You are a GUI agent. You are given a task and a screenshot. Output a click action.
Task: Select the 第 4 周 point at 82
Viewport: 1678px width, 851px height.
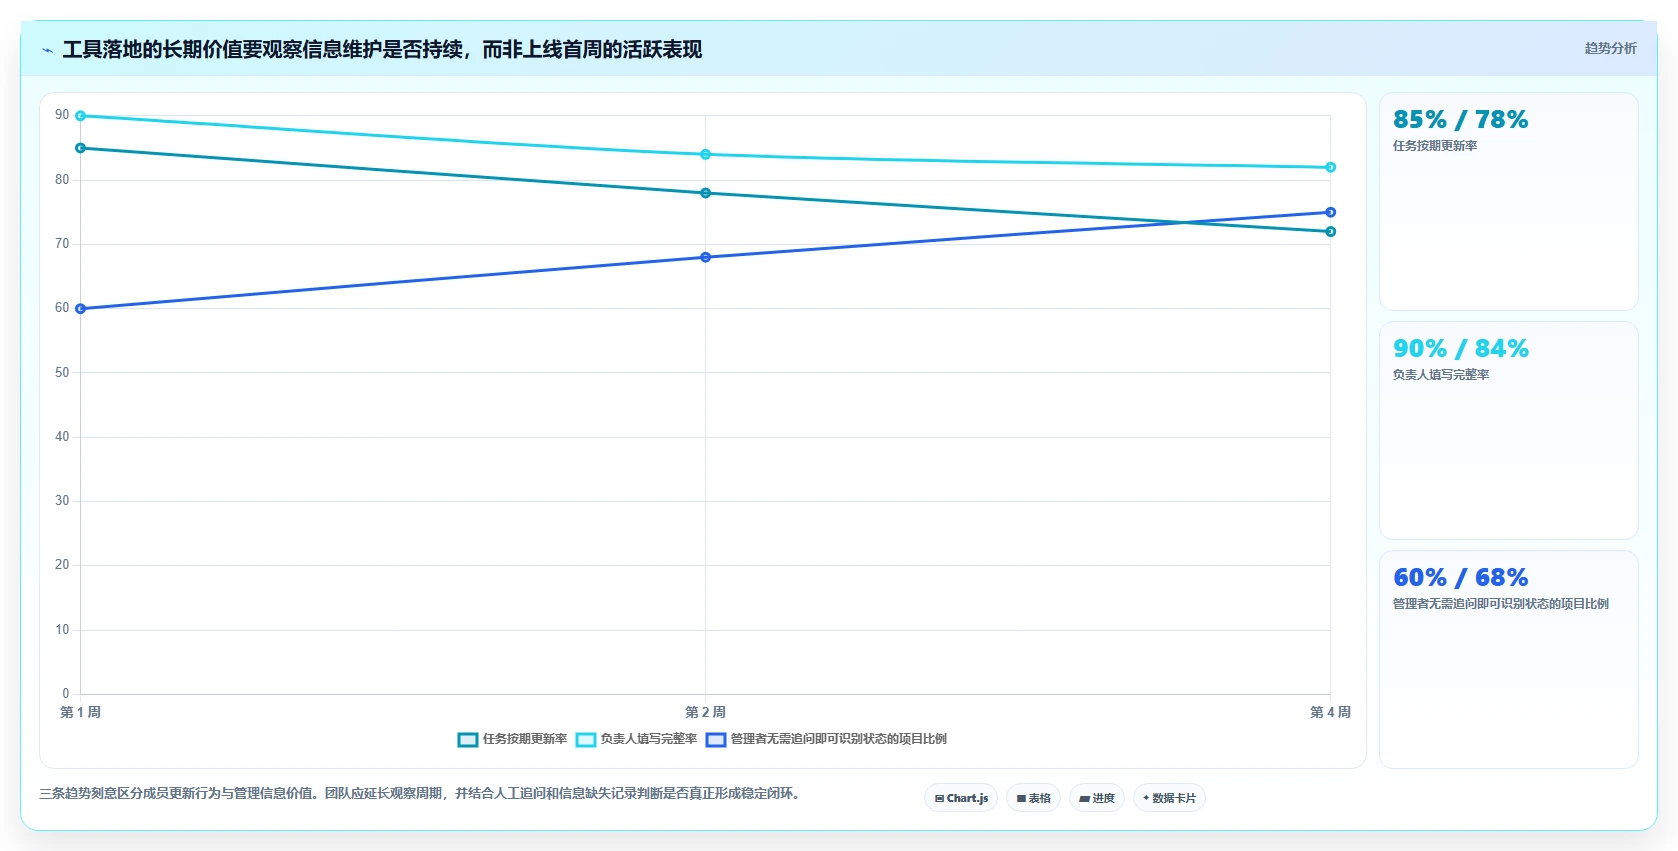click(1331, 167)
